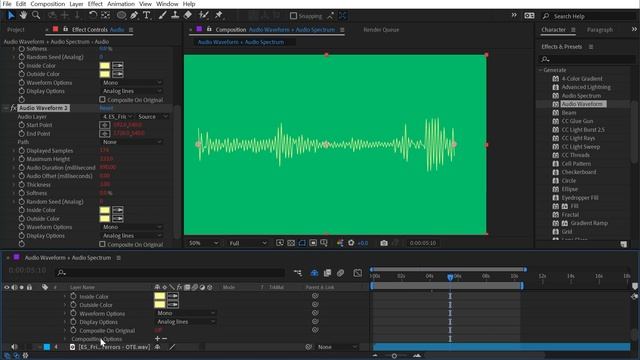Image resolution: width=640 pixels, height=360 pixels.
Task: Select the Hand tool
Action: point(24,16)
